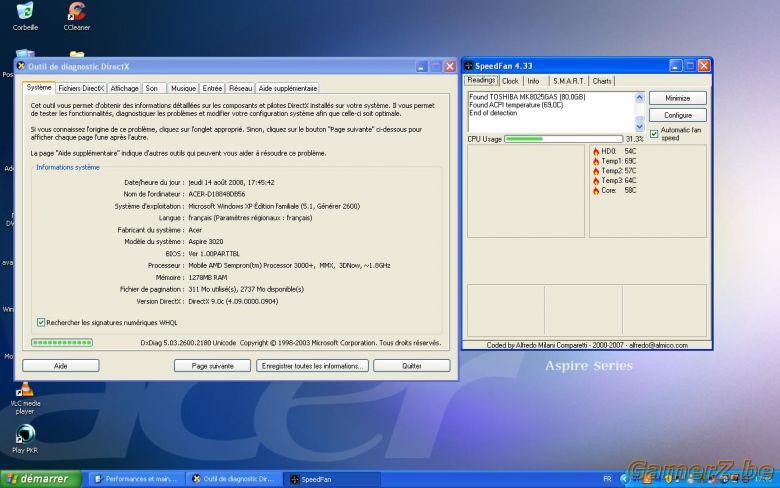Screen dimensions: 780x488
Task: Switch to Outil de diagnostic DirectX taskbar item
Action: pos(233,479)
